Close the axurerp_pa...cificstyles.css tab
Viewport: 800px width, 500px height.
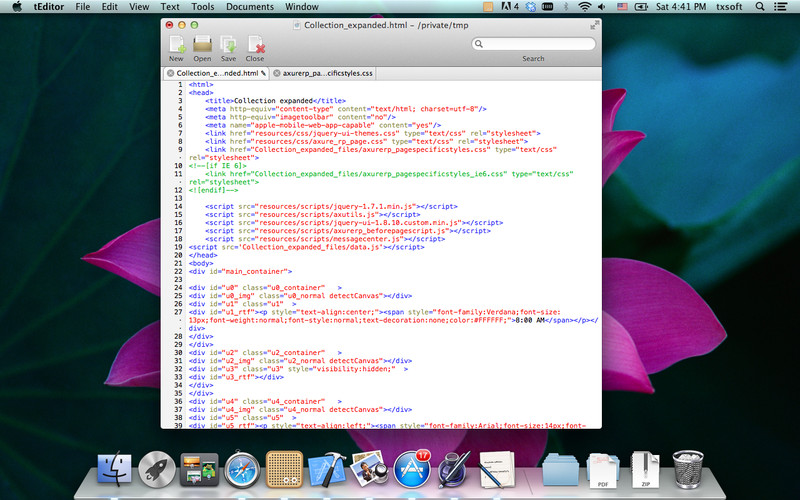click(x=277, y=73)
